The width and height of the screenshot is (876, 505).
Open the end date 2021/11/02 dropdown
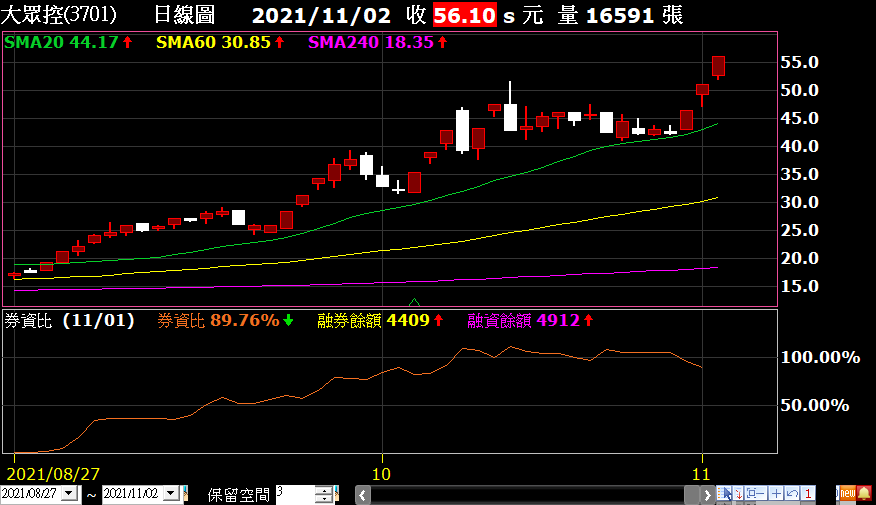pos(170,493)
